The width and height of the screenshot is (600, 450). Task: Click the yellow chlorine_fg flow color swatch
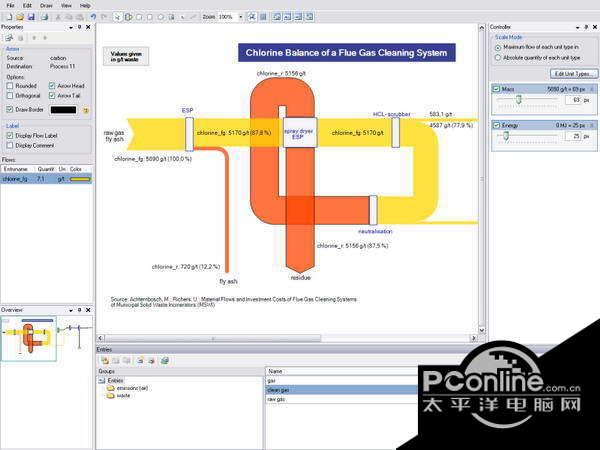click(80, 179)
